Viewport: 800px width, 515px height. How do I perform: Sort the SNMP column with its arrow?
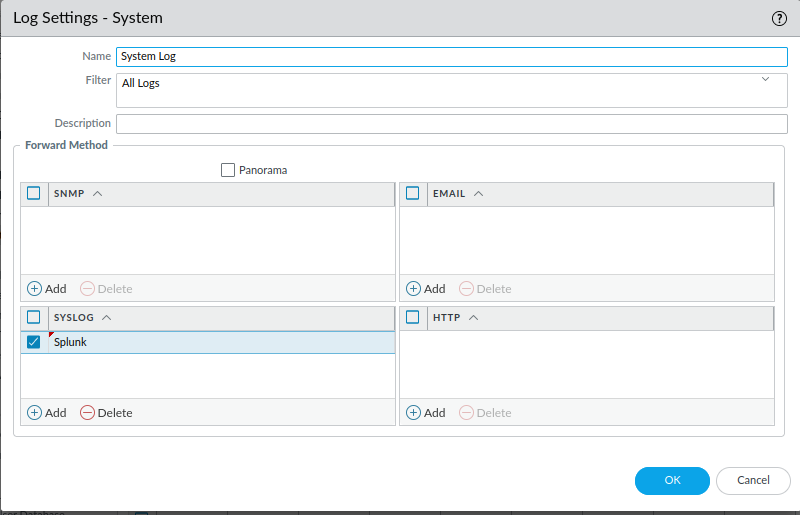tap(97, 193)
